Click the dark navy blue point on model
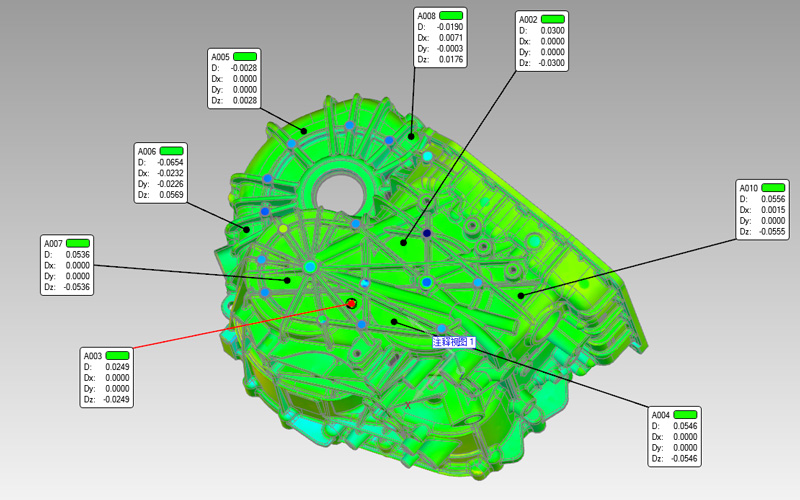Screen dimensions: 800x500 [427, 233]
